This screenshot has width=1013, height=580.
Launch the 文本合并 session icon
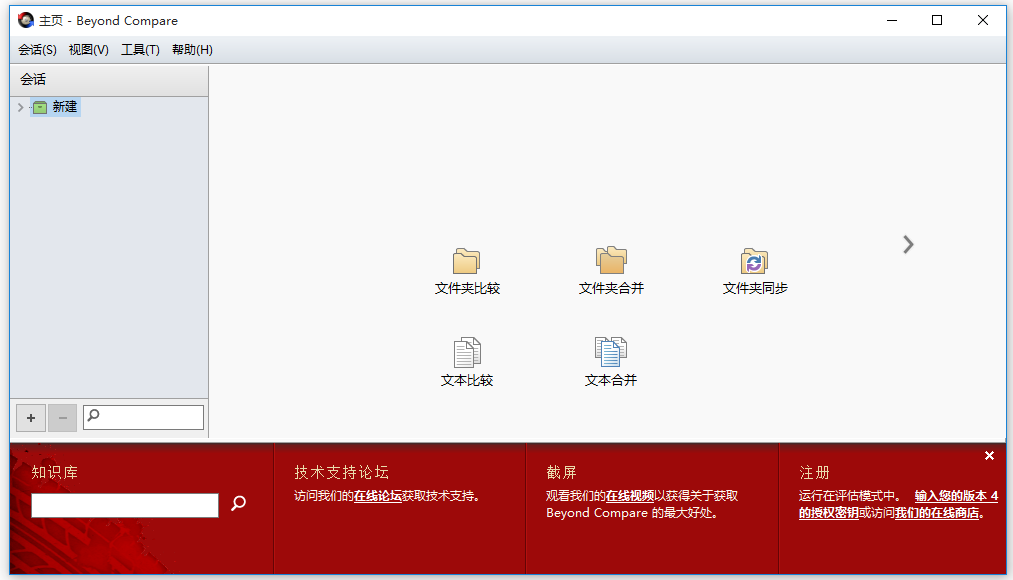(x=611, y=352)
